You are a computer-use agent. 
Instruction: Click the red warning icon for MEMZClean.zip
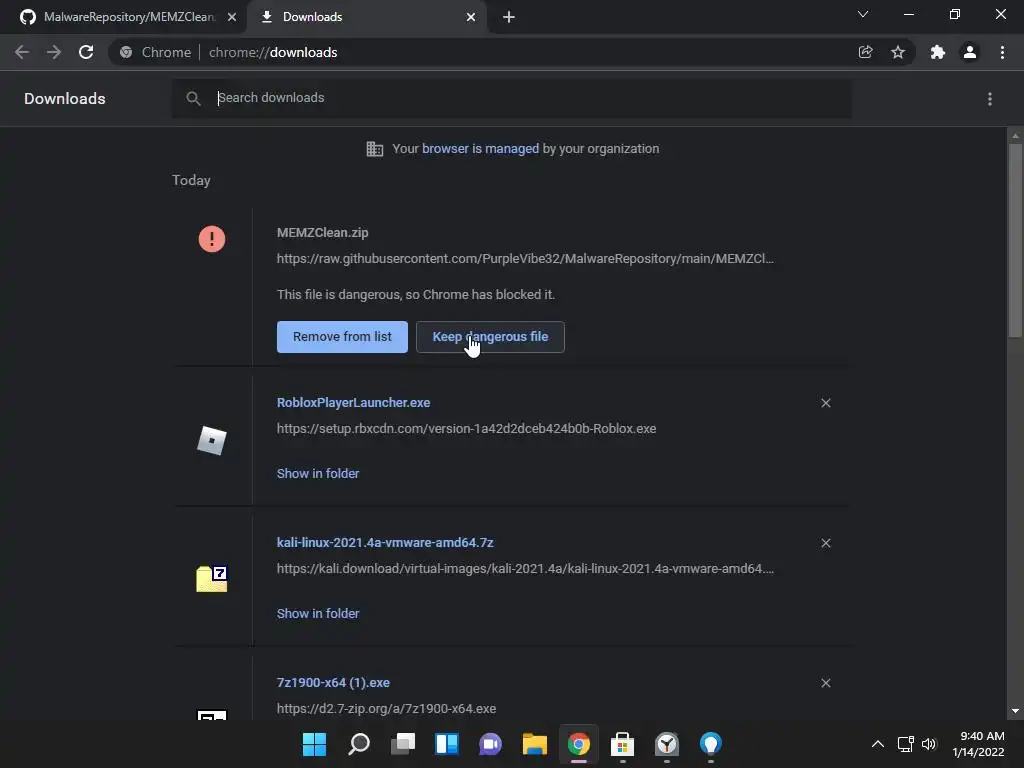pos(212,239)
